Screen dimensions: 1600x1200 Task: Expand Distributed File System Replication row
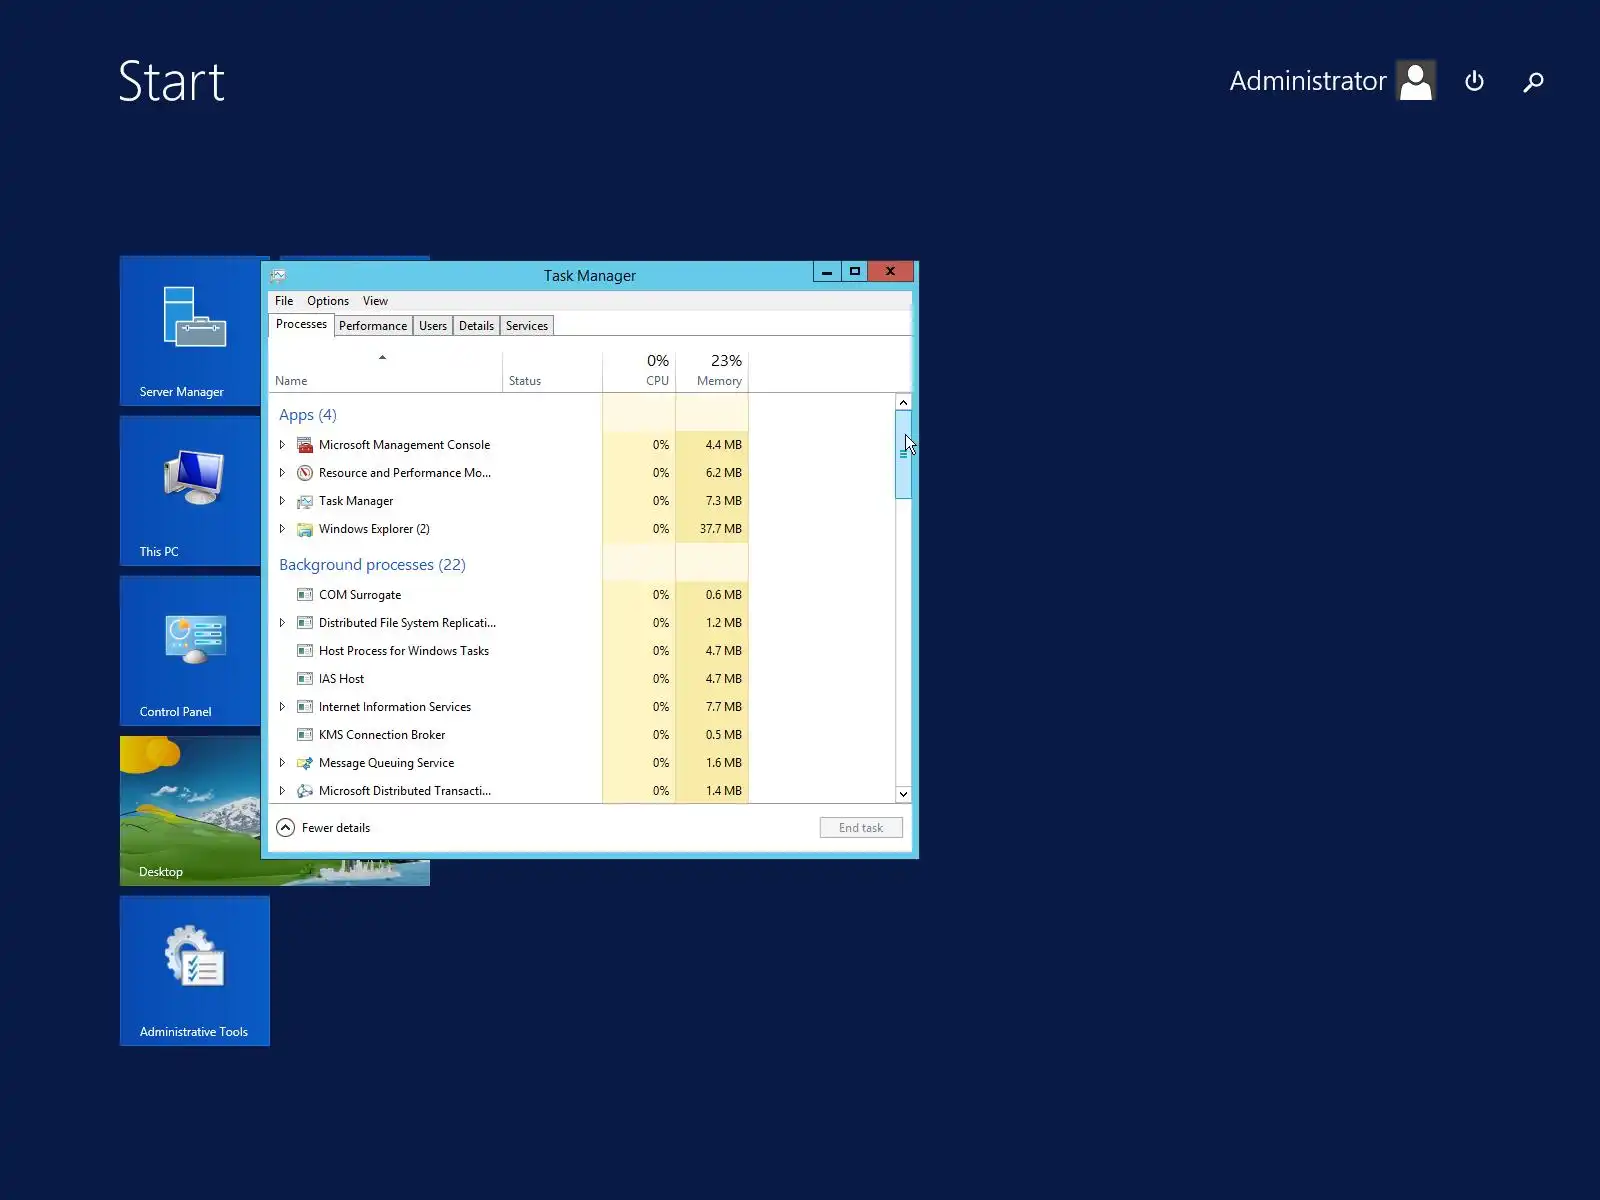point(282,623)
